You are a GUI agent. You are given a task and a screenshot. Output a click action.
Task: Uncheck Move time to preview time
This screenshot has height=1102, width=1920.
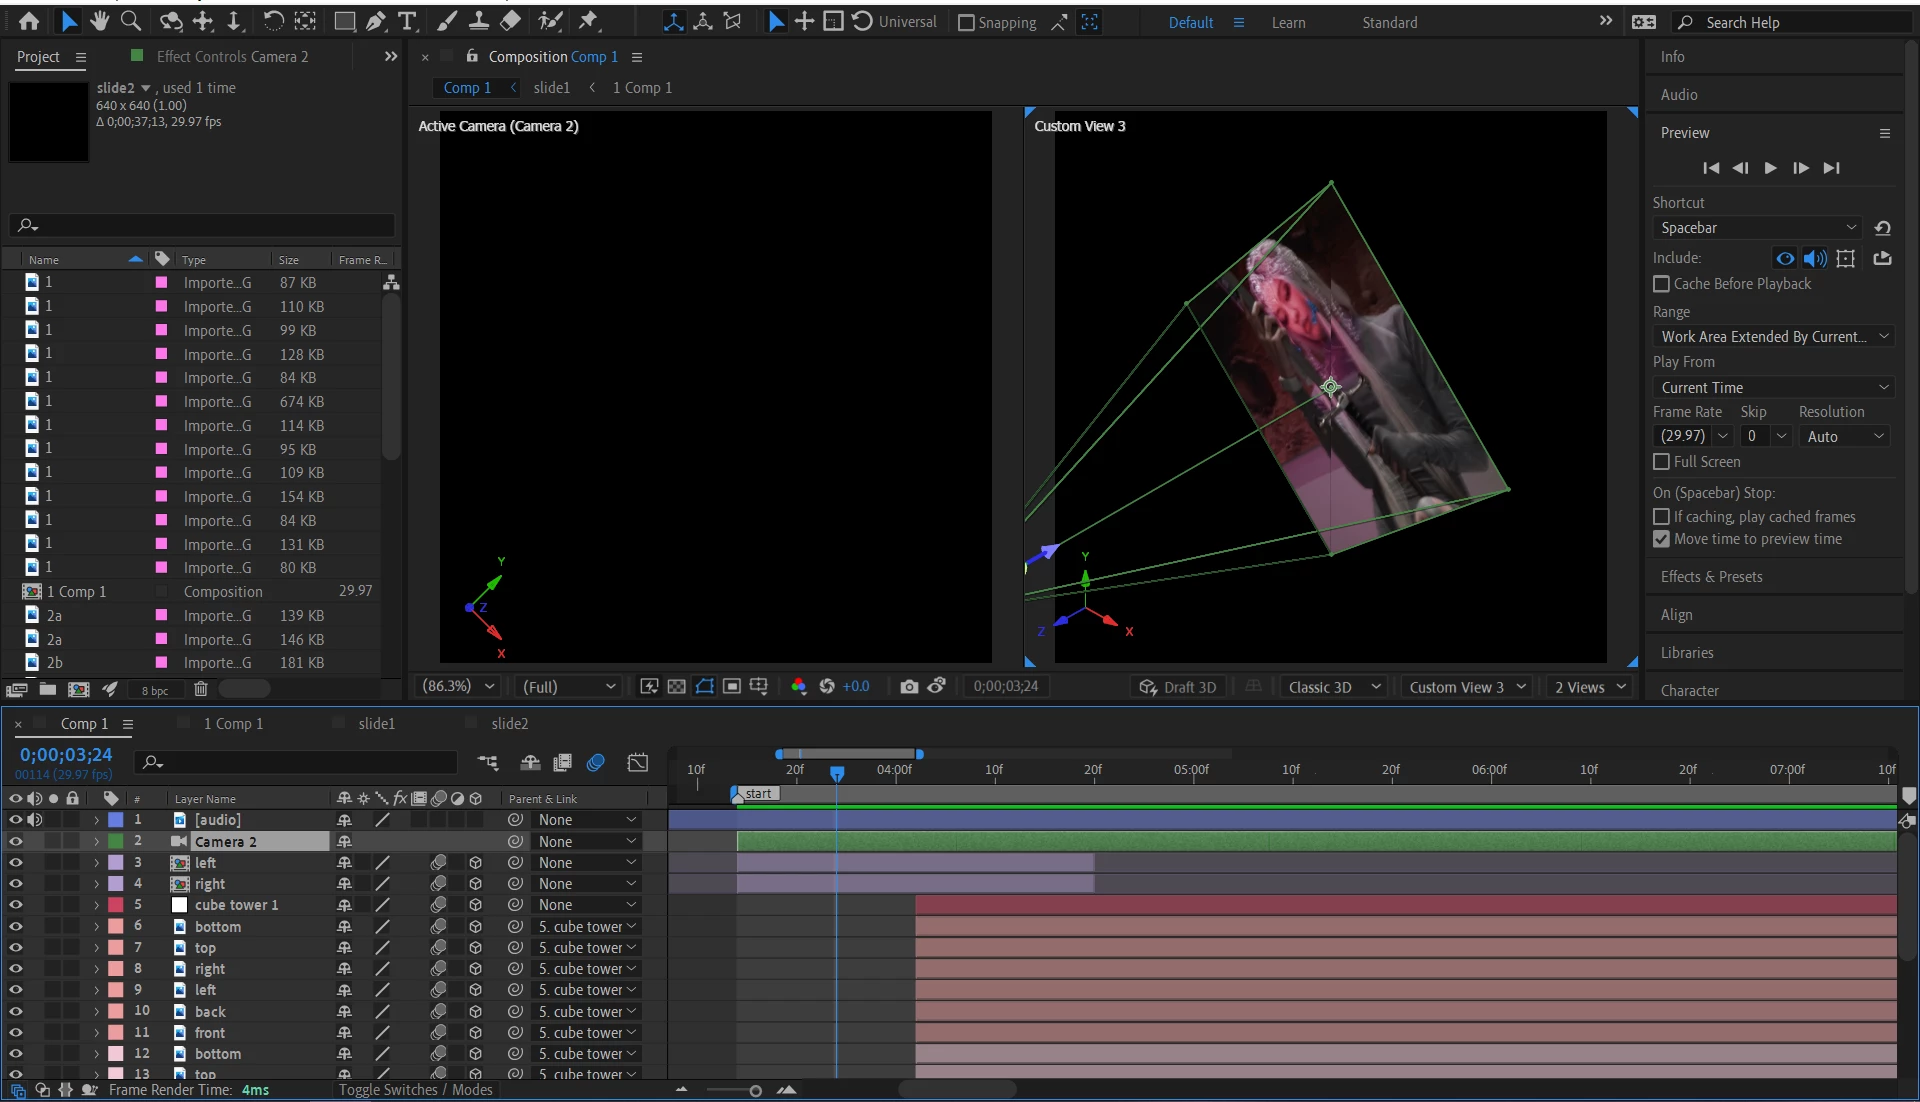coord(1661,539)
